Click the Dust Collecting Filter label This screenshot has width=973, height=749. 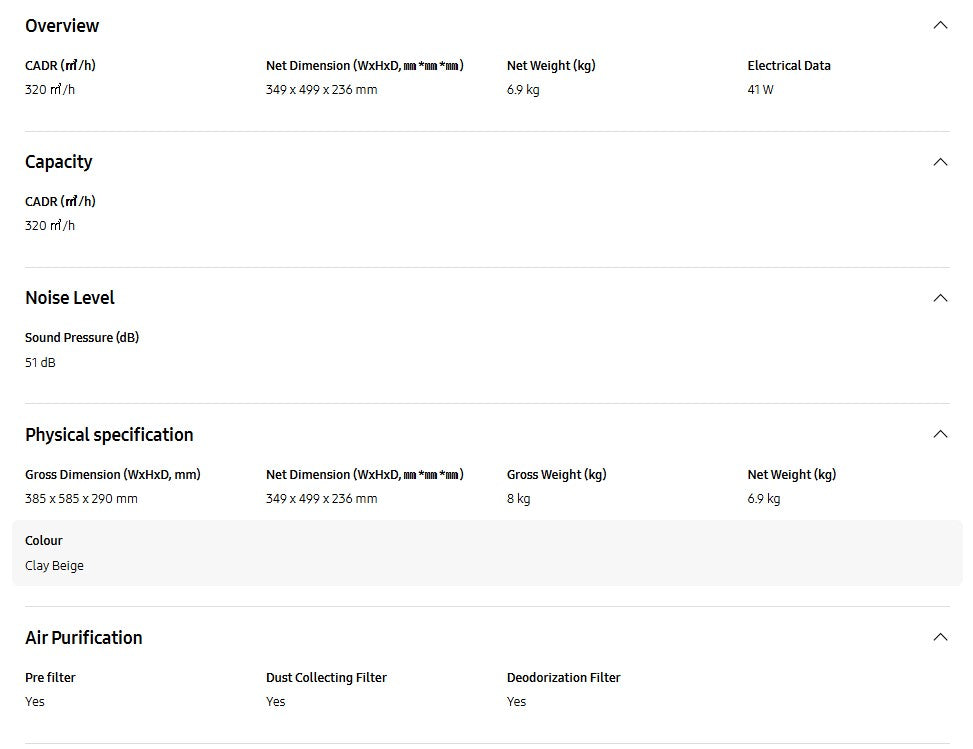(x=326, y=678)
